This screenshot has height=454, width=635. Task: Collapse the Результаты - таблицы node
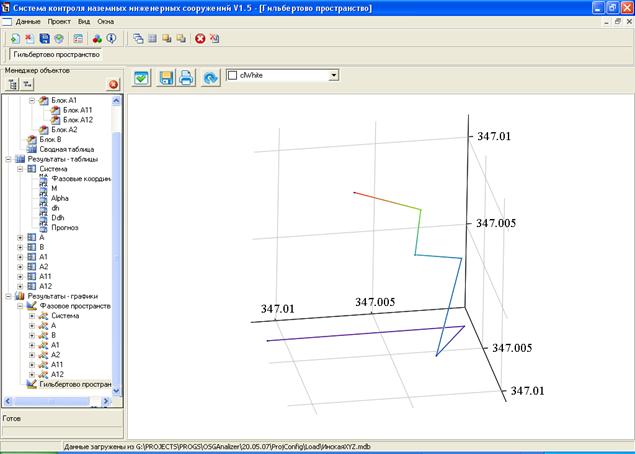[8, 159]
